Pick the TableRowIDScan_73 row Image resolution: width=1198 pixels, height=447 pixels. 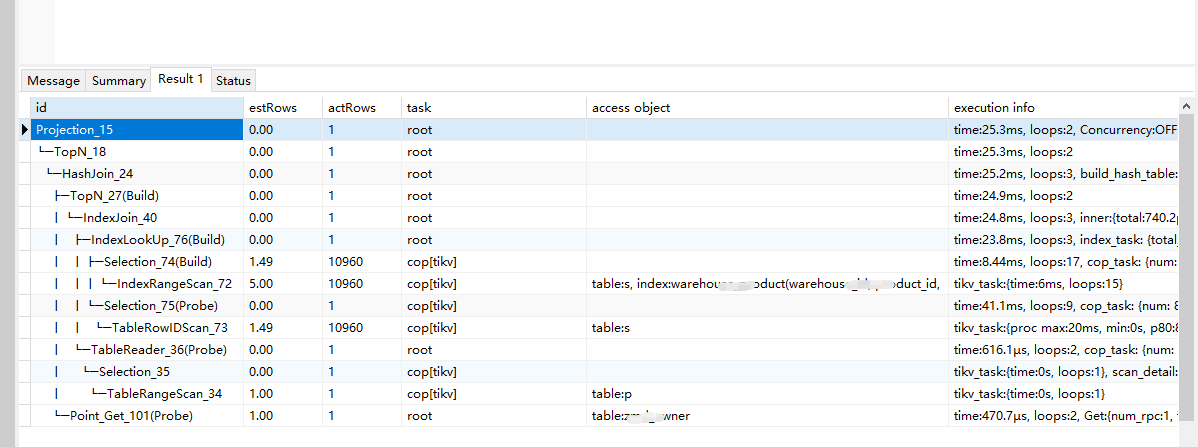coord(170,328)
